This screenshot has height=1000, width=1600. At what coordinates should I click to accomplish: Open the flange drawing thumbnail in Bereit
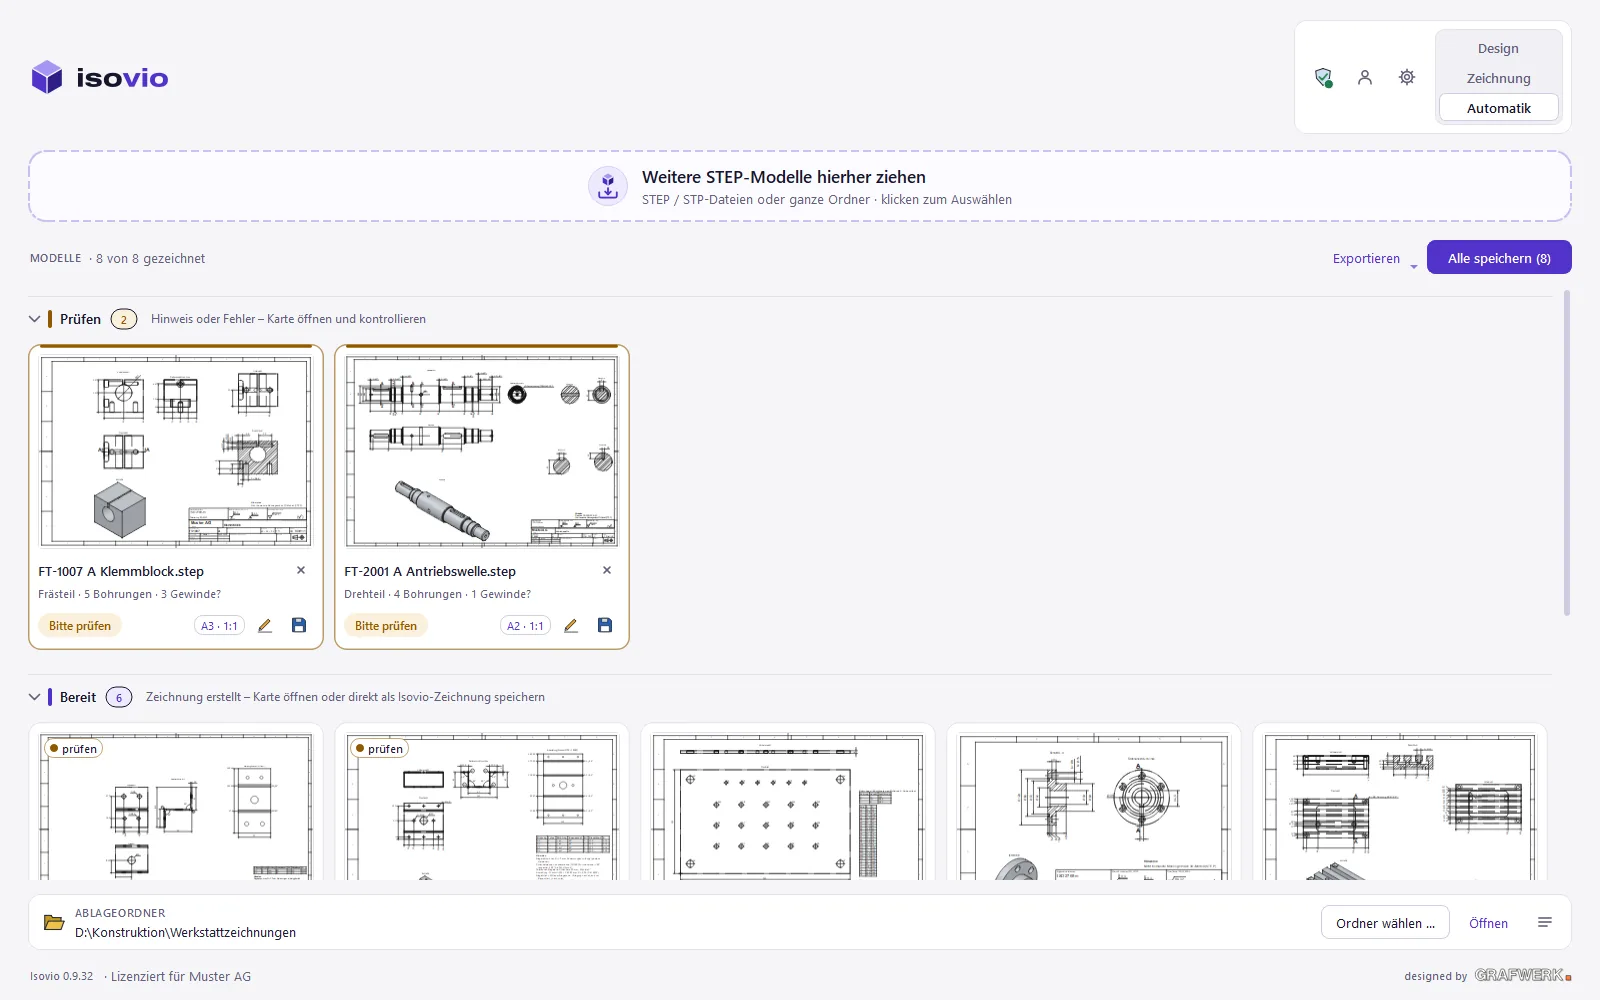coord(1094,806)
